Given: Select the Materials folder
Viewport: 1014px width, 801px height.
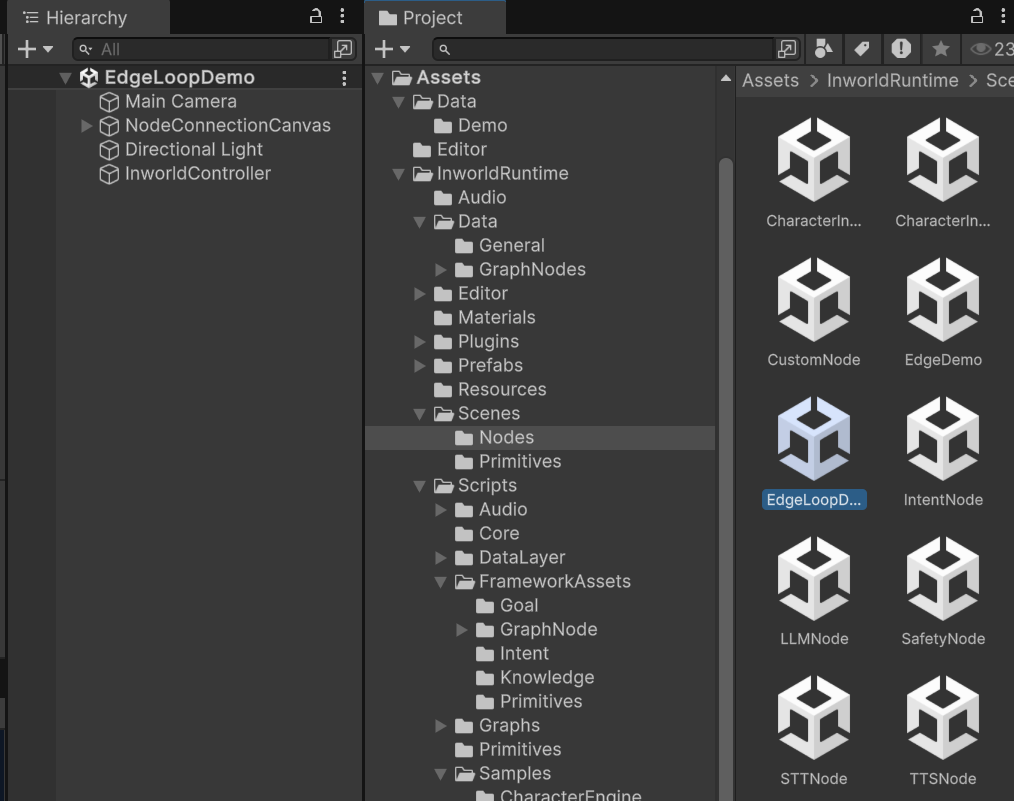Looking at the screenshot, I should click(x=484, y=317).
